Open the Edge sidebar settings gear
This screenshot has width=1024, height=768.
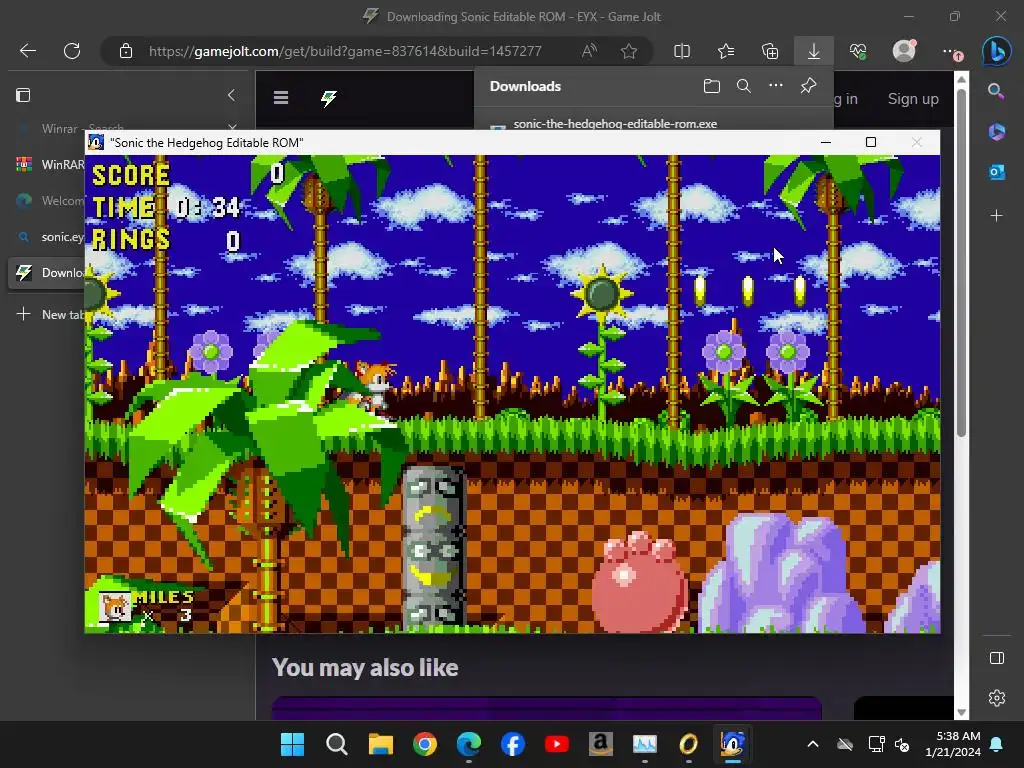[997, 698]
